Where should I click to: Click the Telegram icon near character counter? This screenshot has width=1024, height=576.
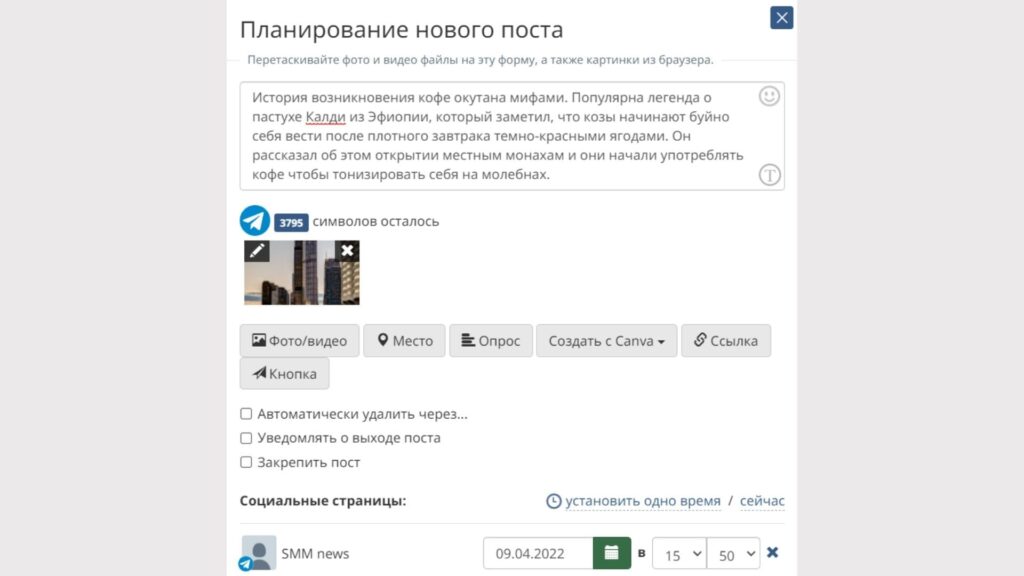click(255, 221)
